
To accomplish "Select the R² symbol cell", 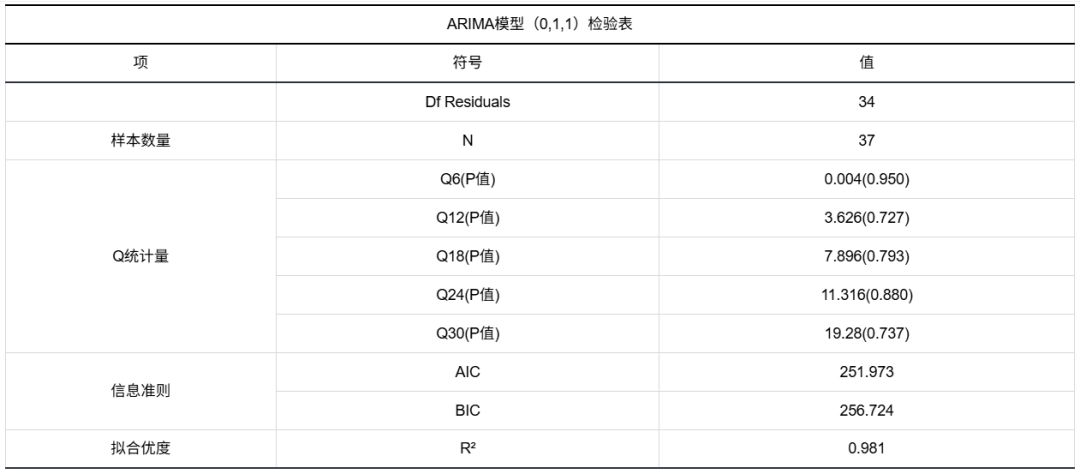I will tap(467, 449).
